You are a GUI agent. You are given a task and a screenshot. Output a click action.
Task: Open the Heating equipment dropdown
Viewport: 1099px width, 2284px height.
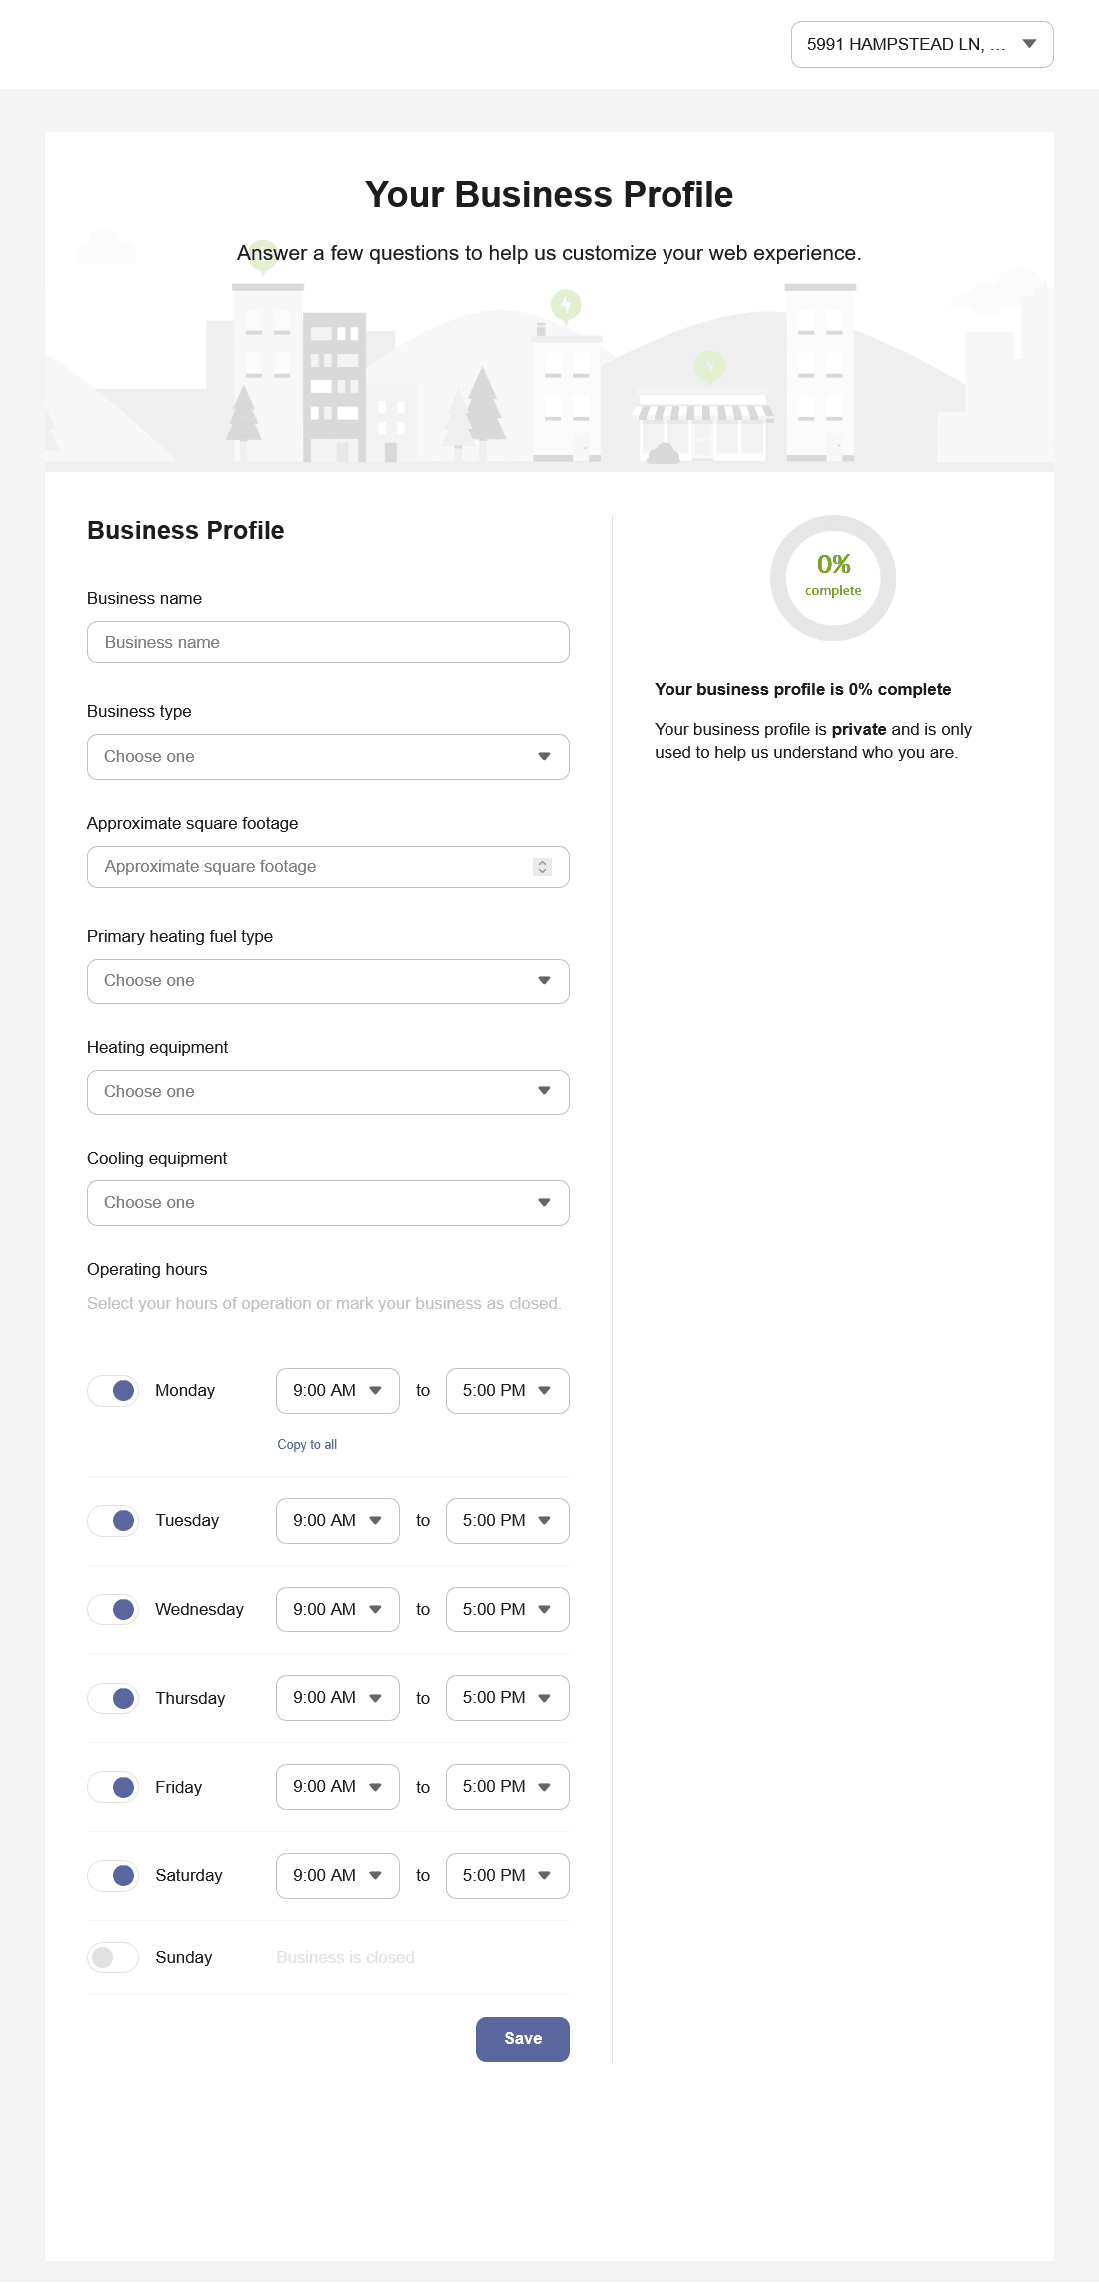pos(327,1092)
